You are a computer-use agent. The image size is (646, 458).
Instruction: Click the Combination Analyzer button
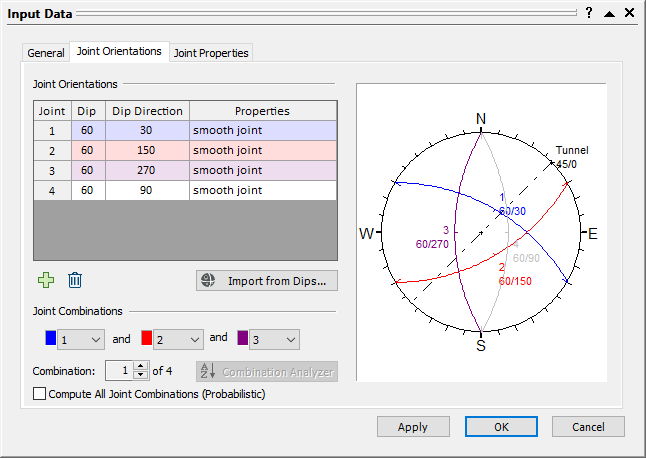(x=267, y=372)
